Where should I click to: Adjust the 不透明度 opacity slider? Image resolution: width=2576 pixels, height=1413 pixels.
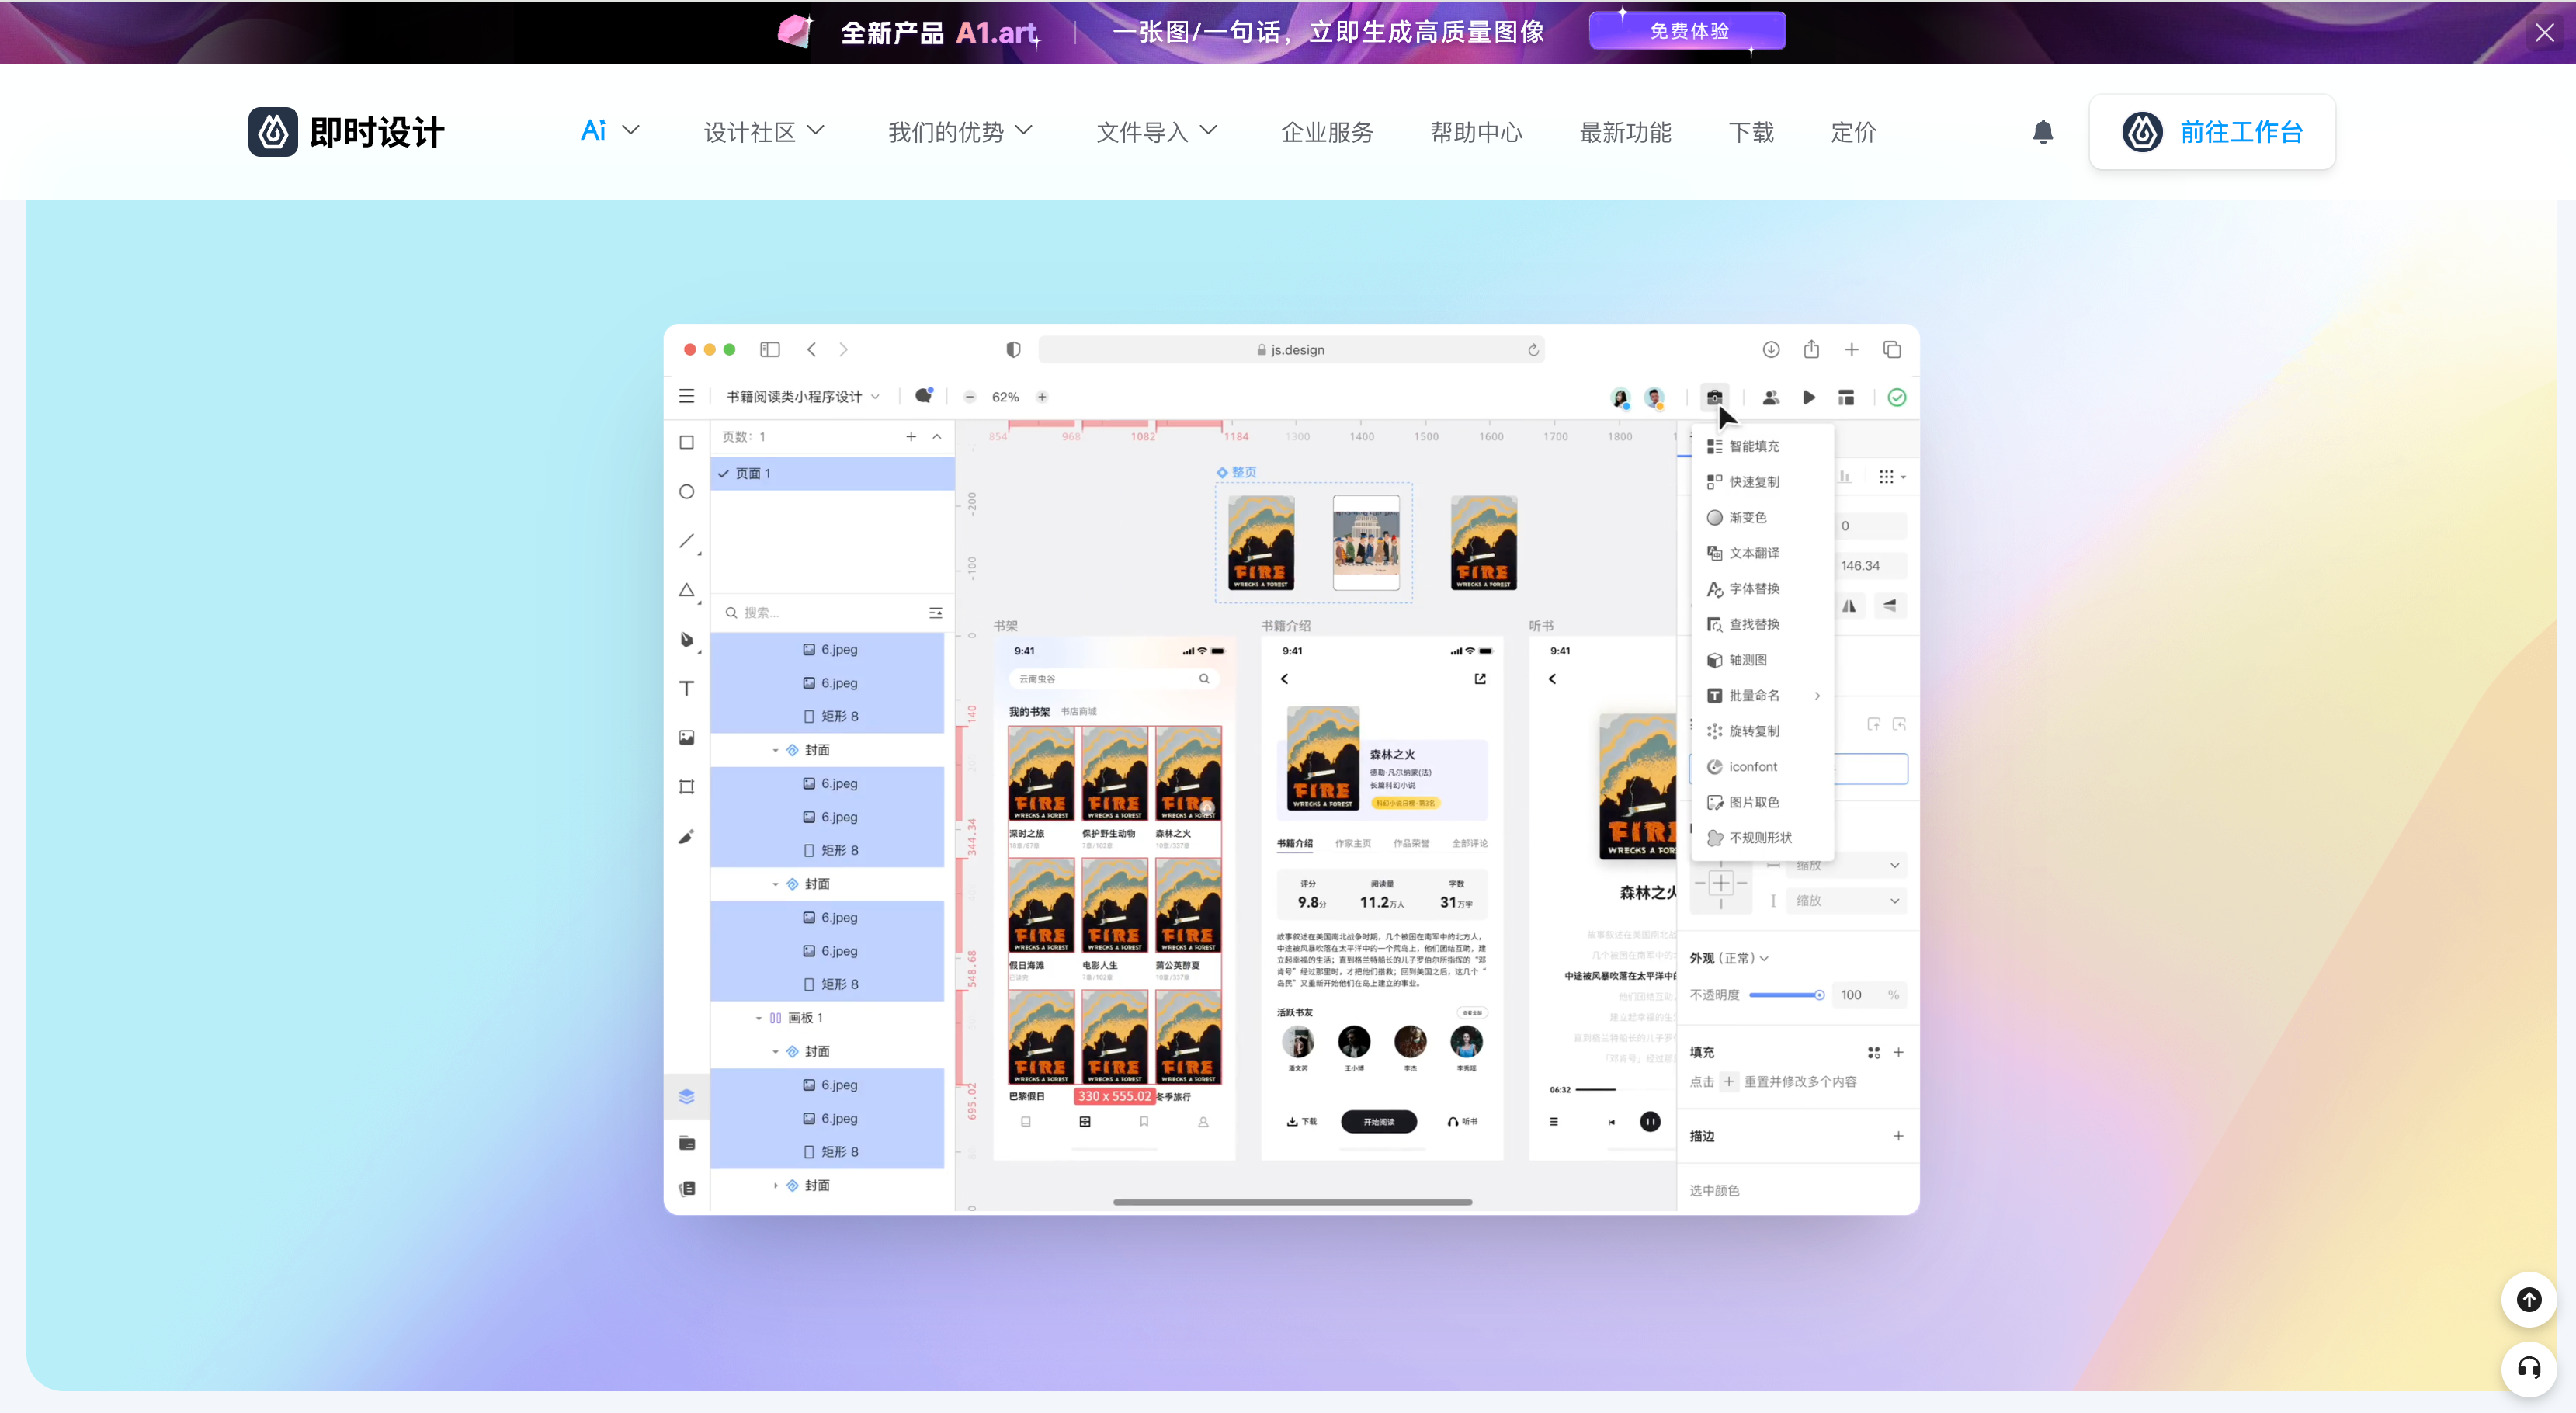(1786, 995)
